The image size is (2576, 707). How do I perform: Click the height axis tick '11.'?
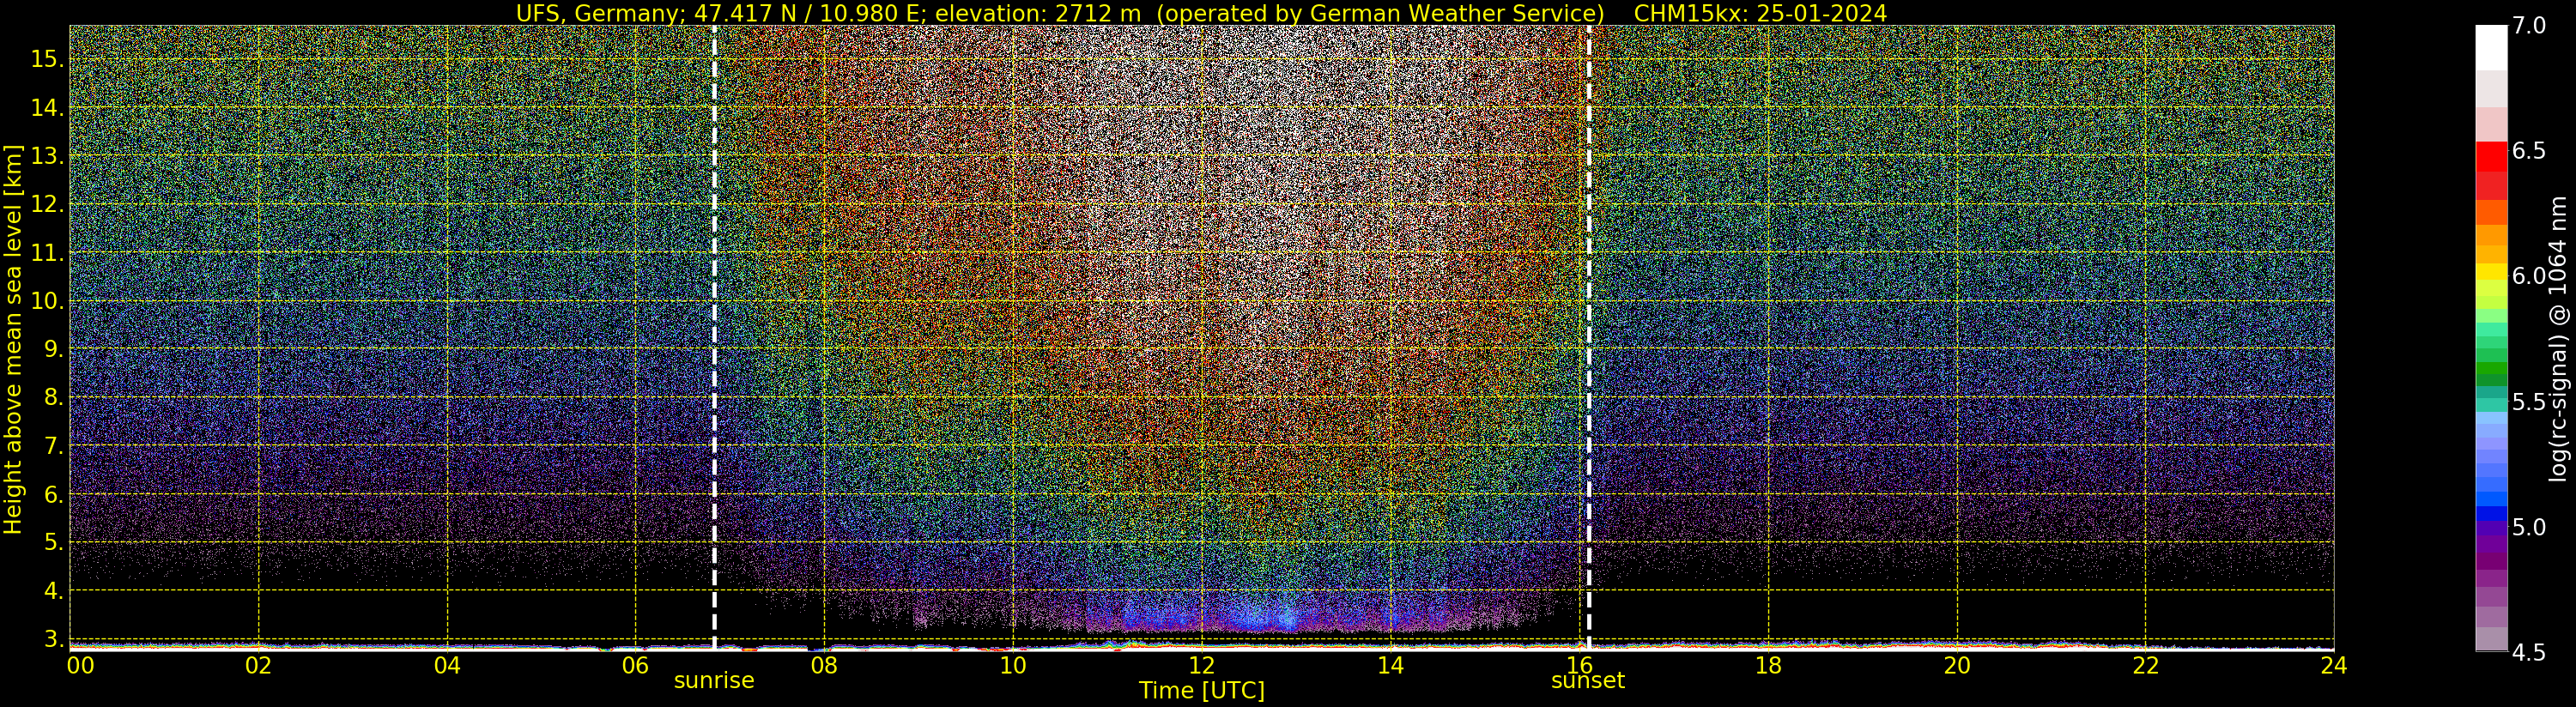point(47,253)
